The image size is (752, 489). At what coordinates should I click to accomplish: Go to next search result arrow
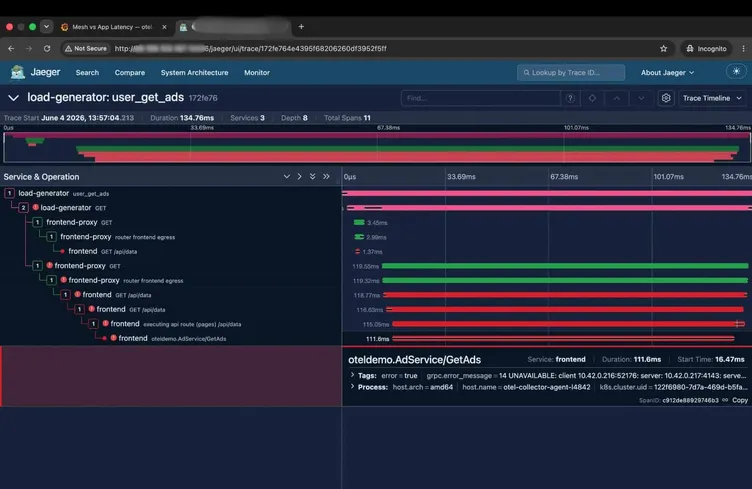coord(641,98)
